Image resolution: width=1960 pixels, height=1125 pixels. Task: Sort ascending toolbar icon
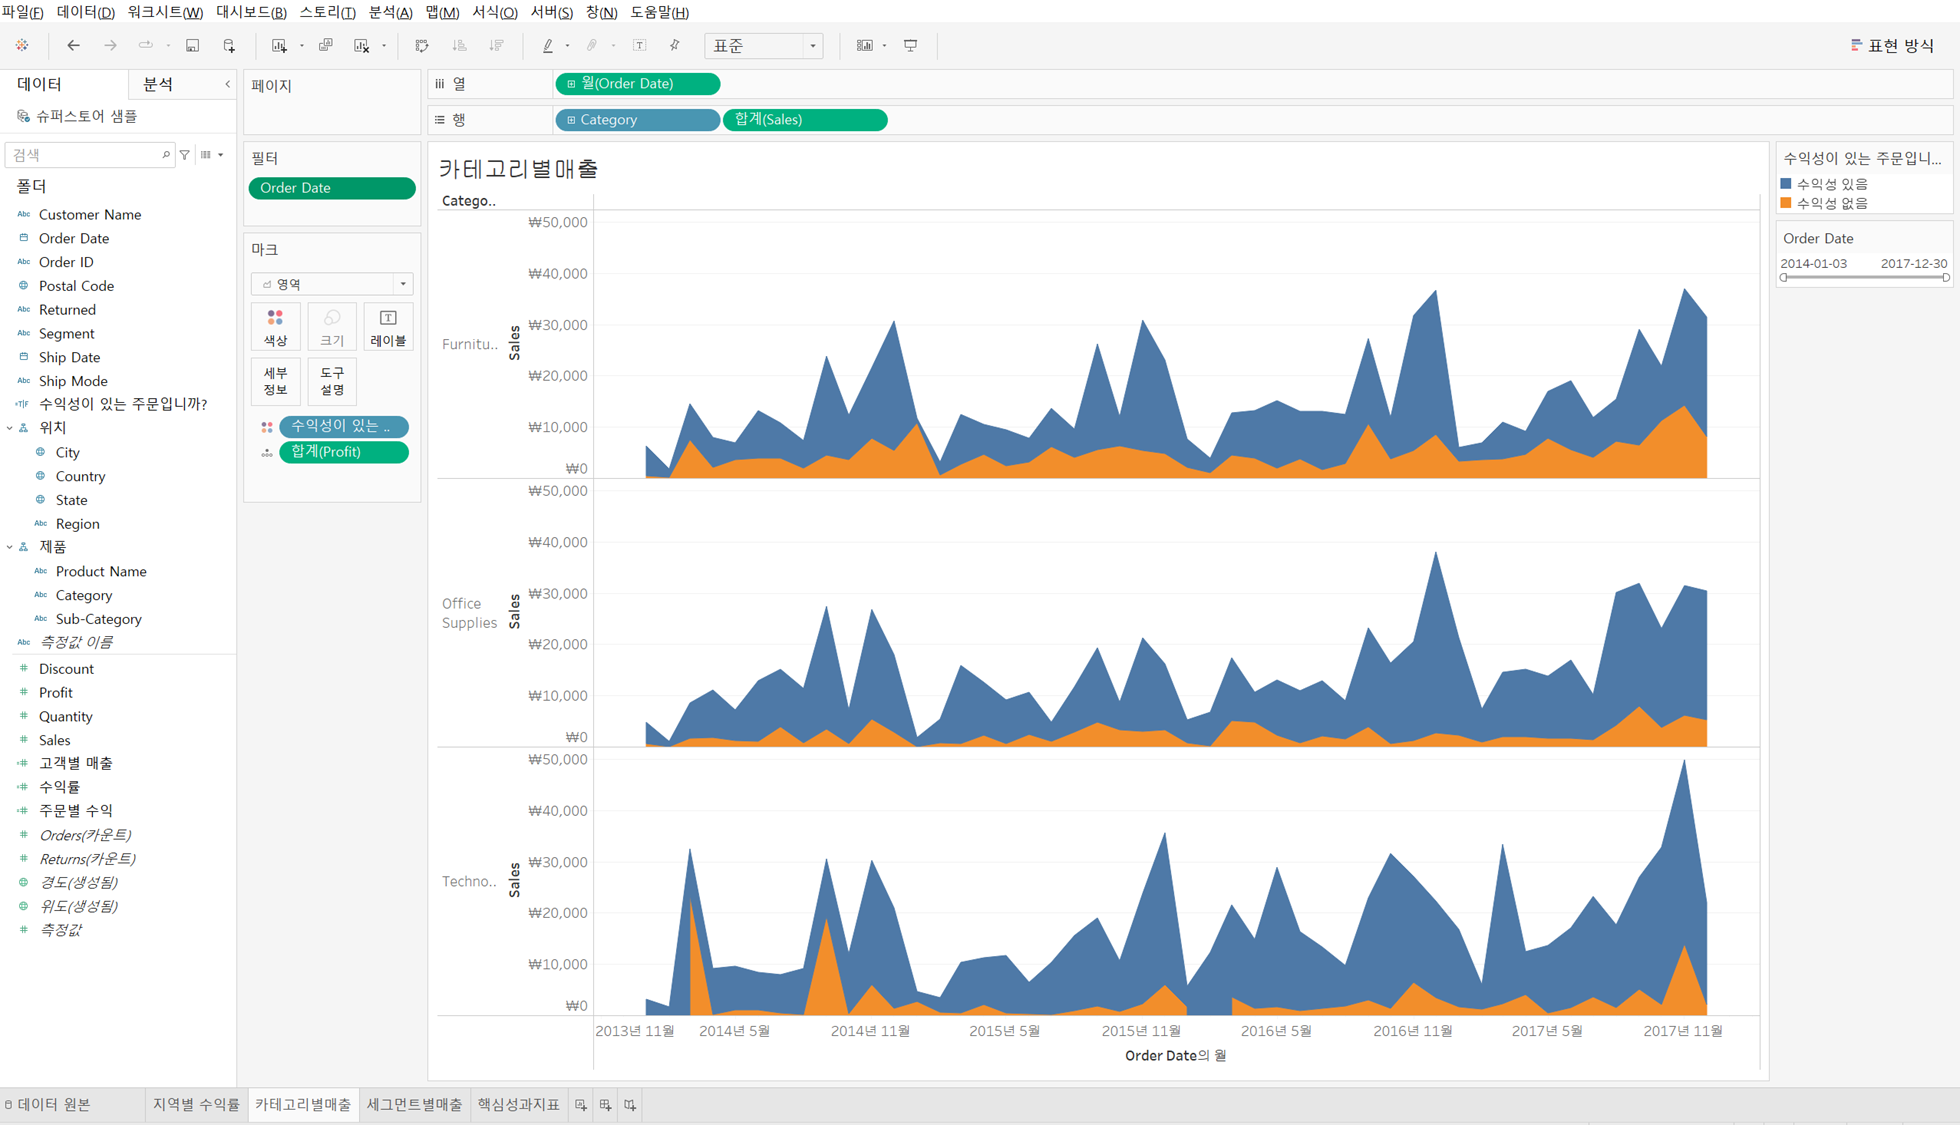click(459, 45)
